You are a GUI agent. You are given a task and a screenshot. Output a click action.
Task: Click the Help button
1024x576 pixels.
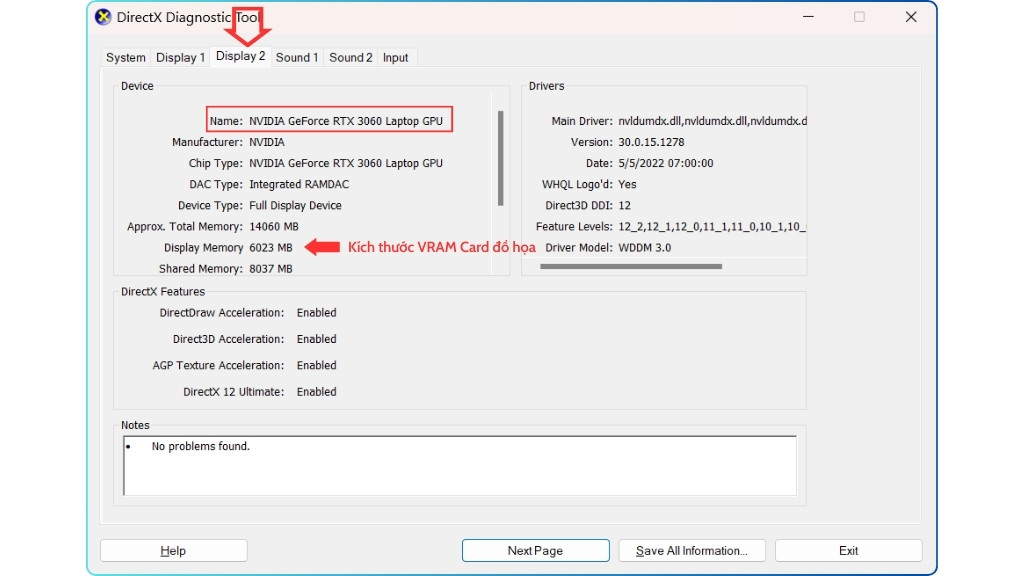[173, 550]
